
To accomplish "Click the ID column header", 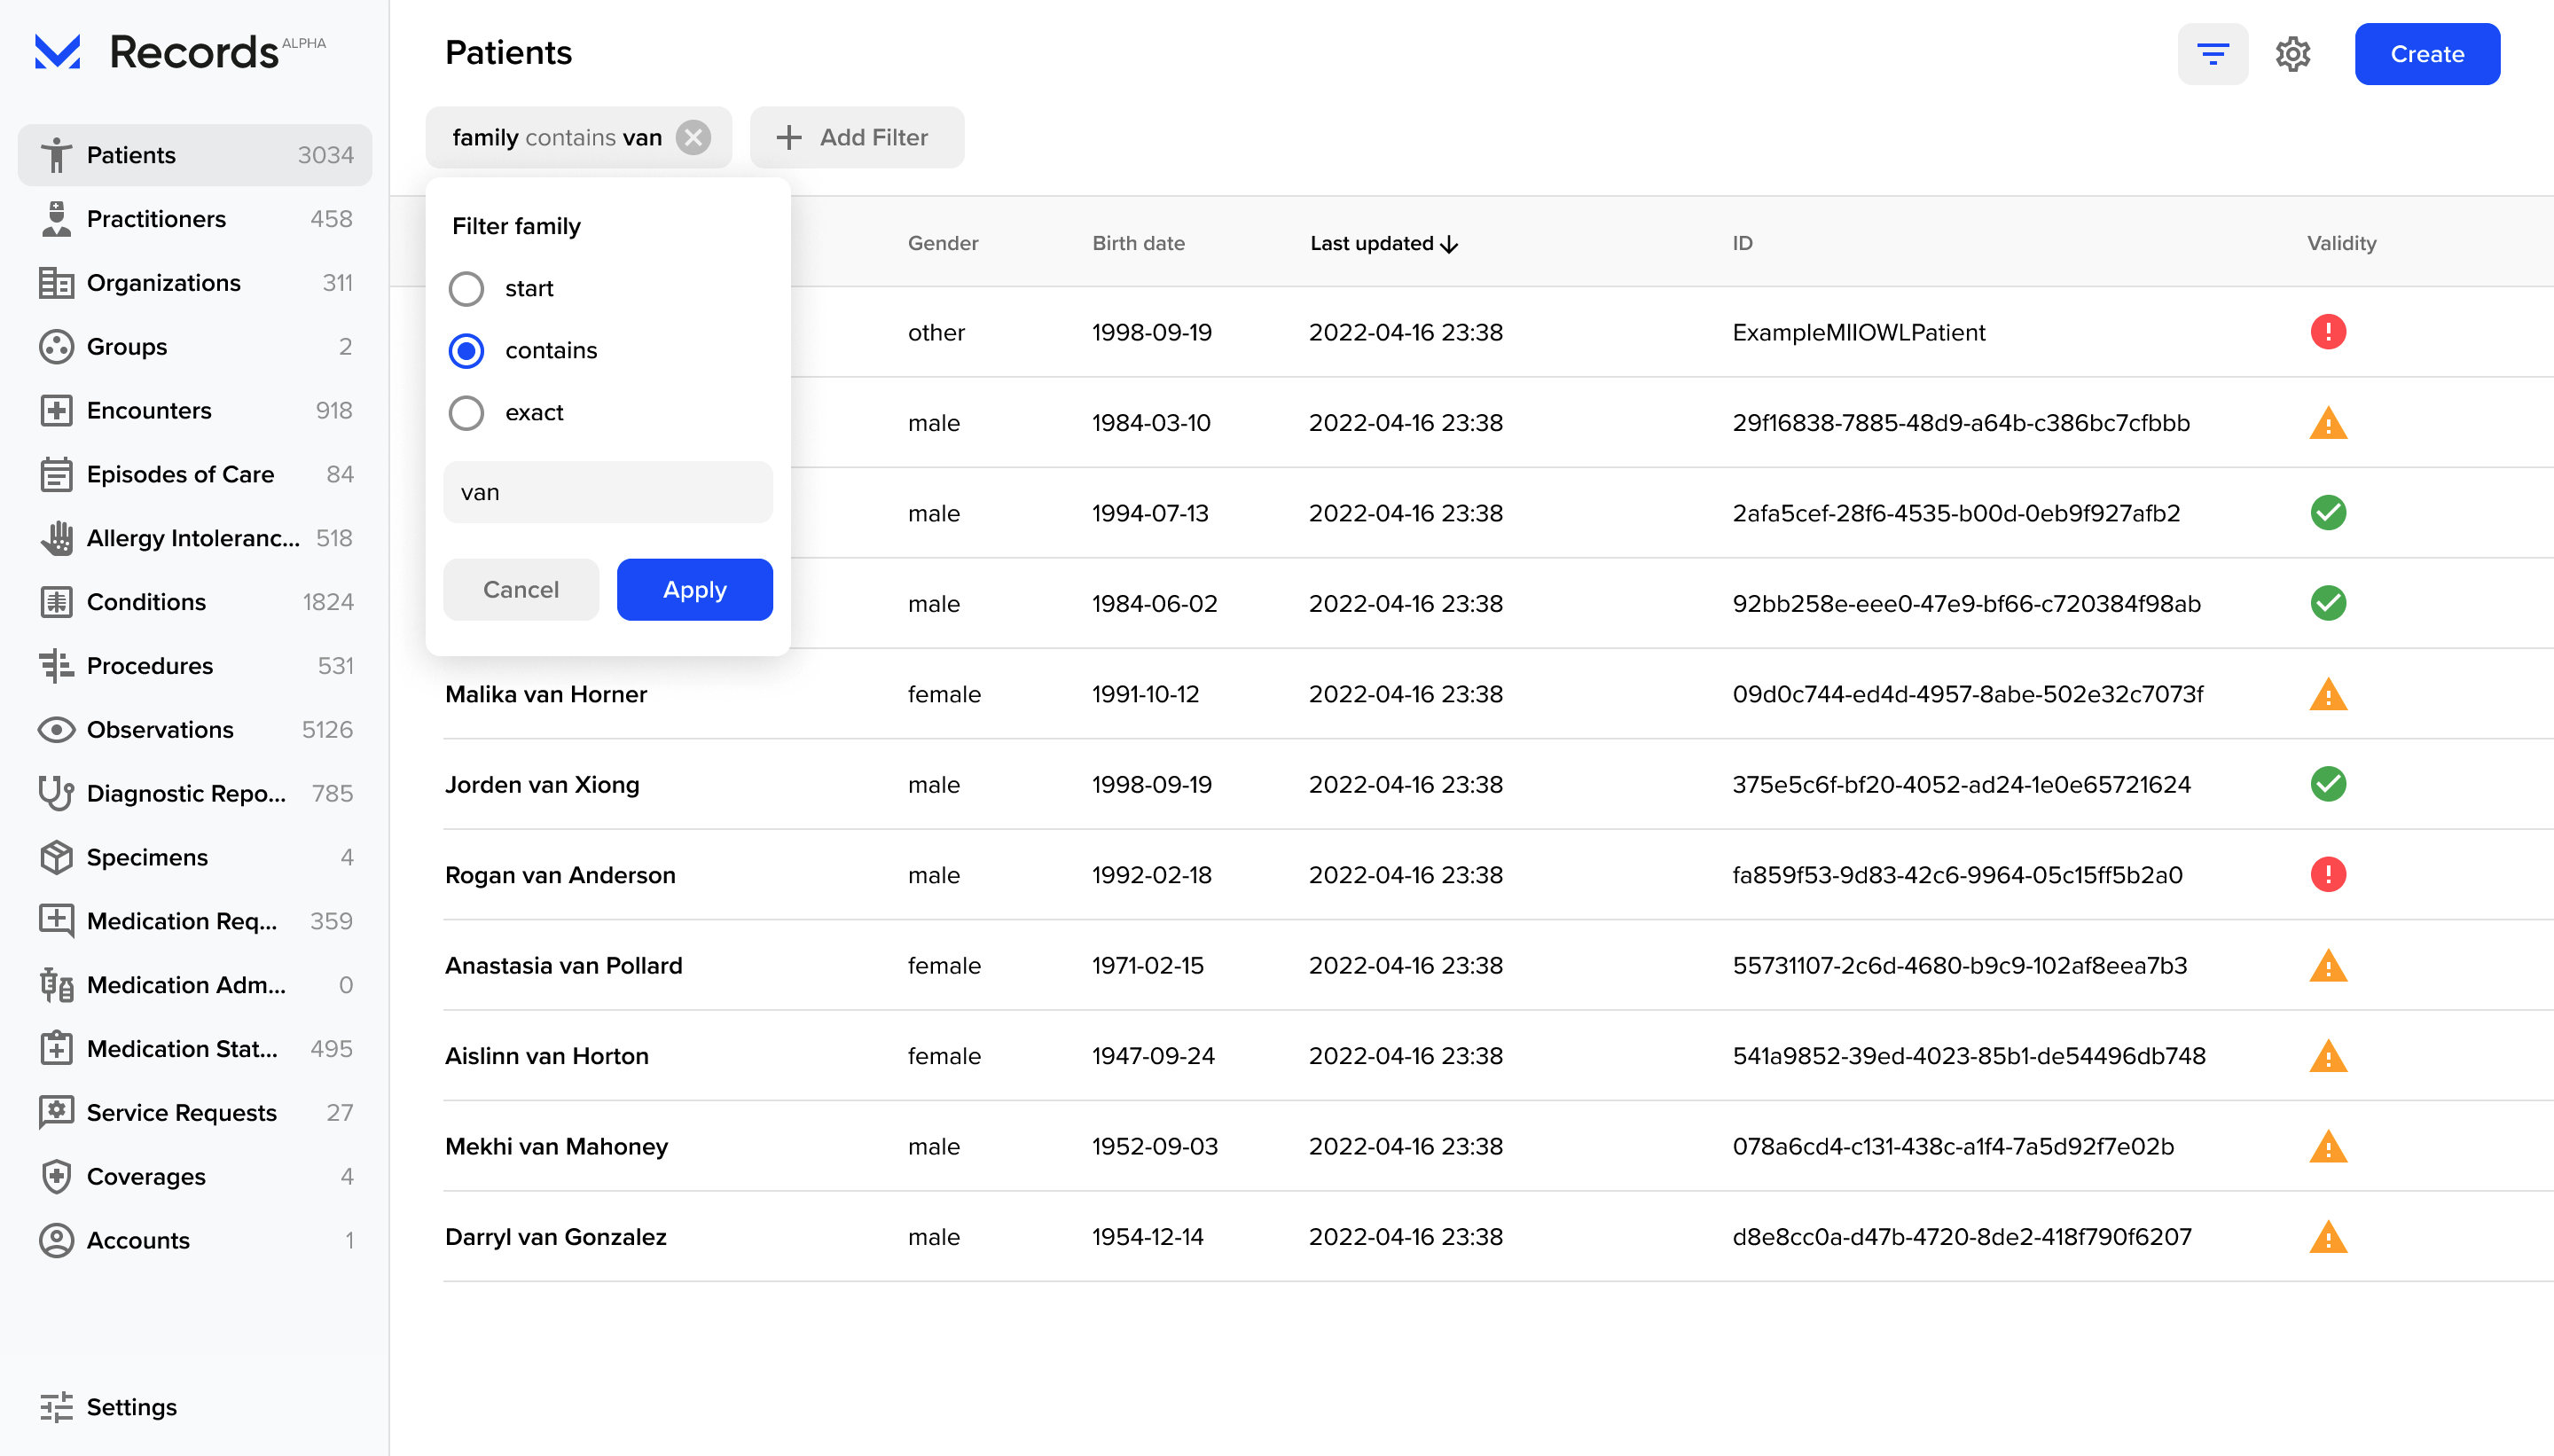I will [x=1742, y=243].
